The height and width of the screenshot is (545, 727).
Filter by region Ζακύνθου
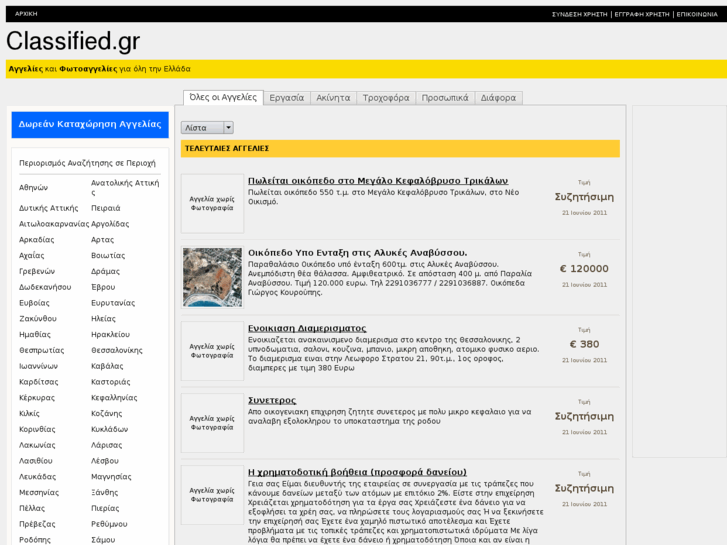(38, 319)
